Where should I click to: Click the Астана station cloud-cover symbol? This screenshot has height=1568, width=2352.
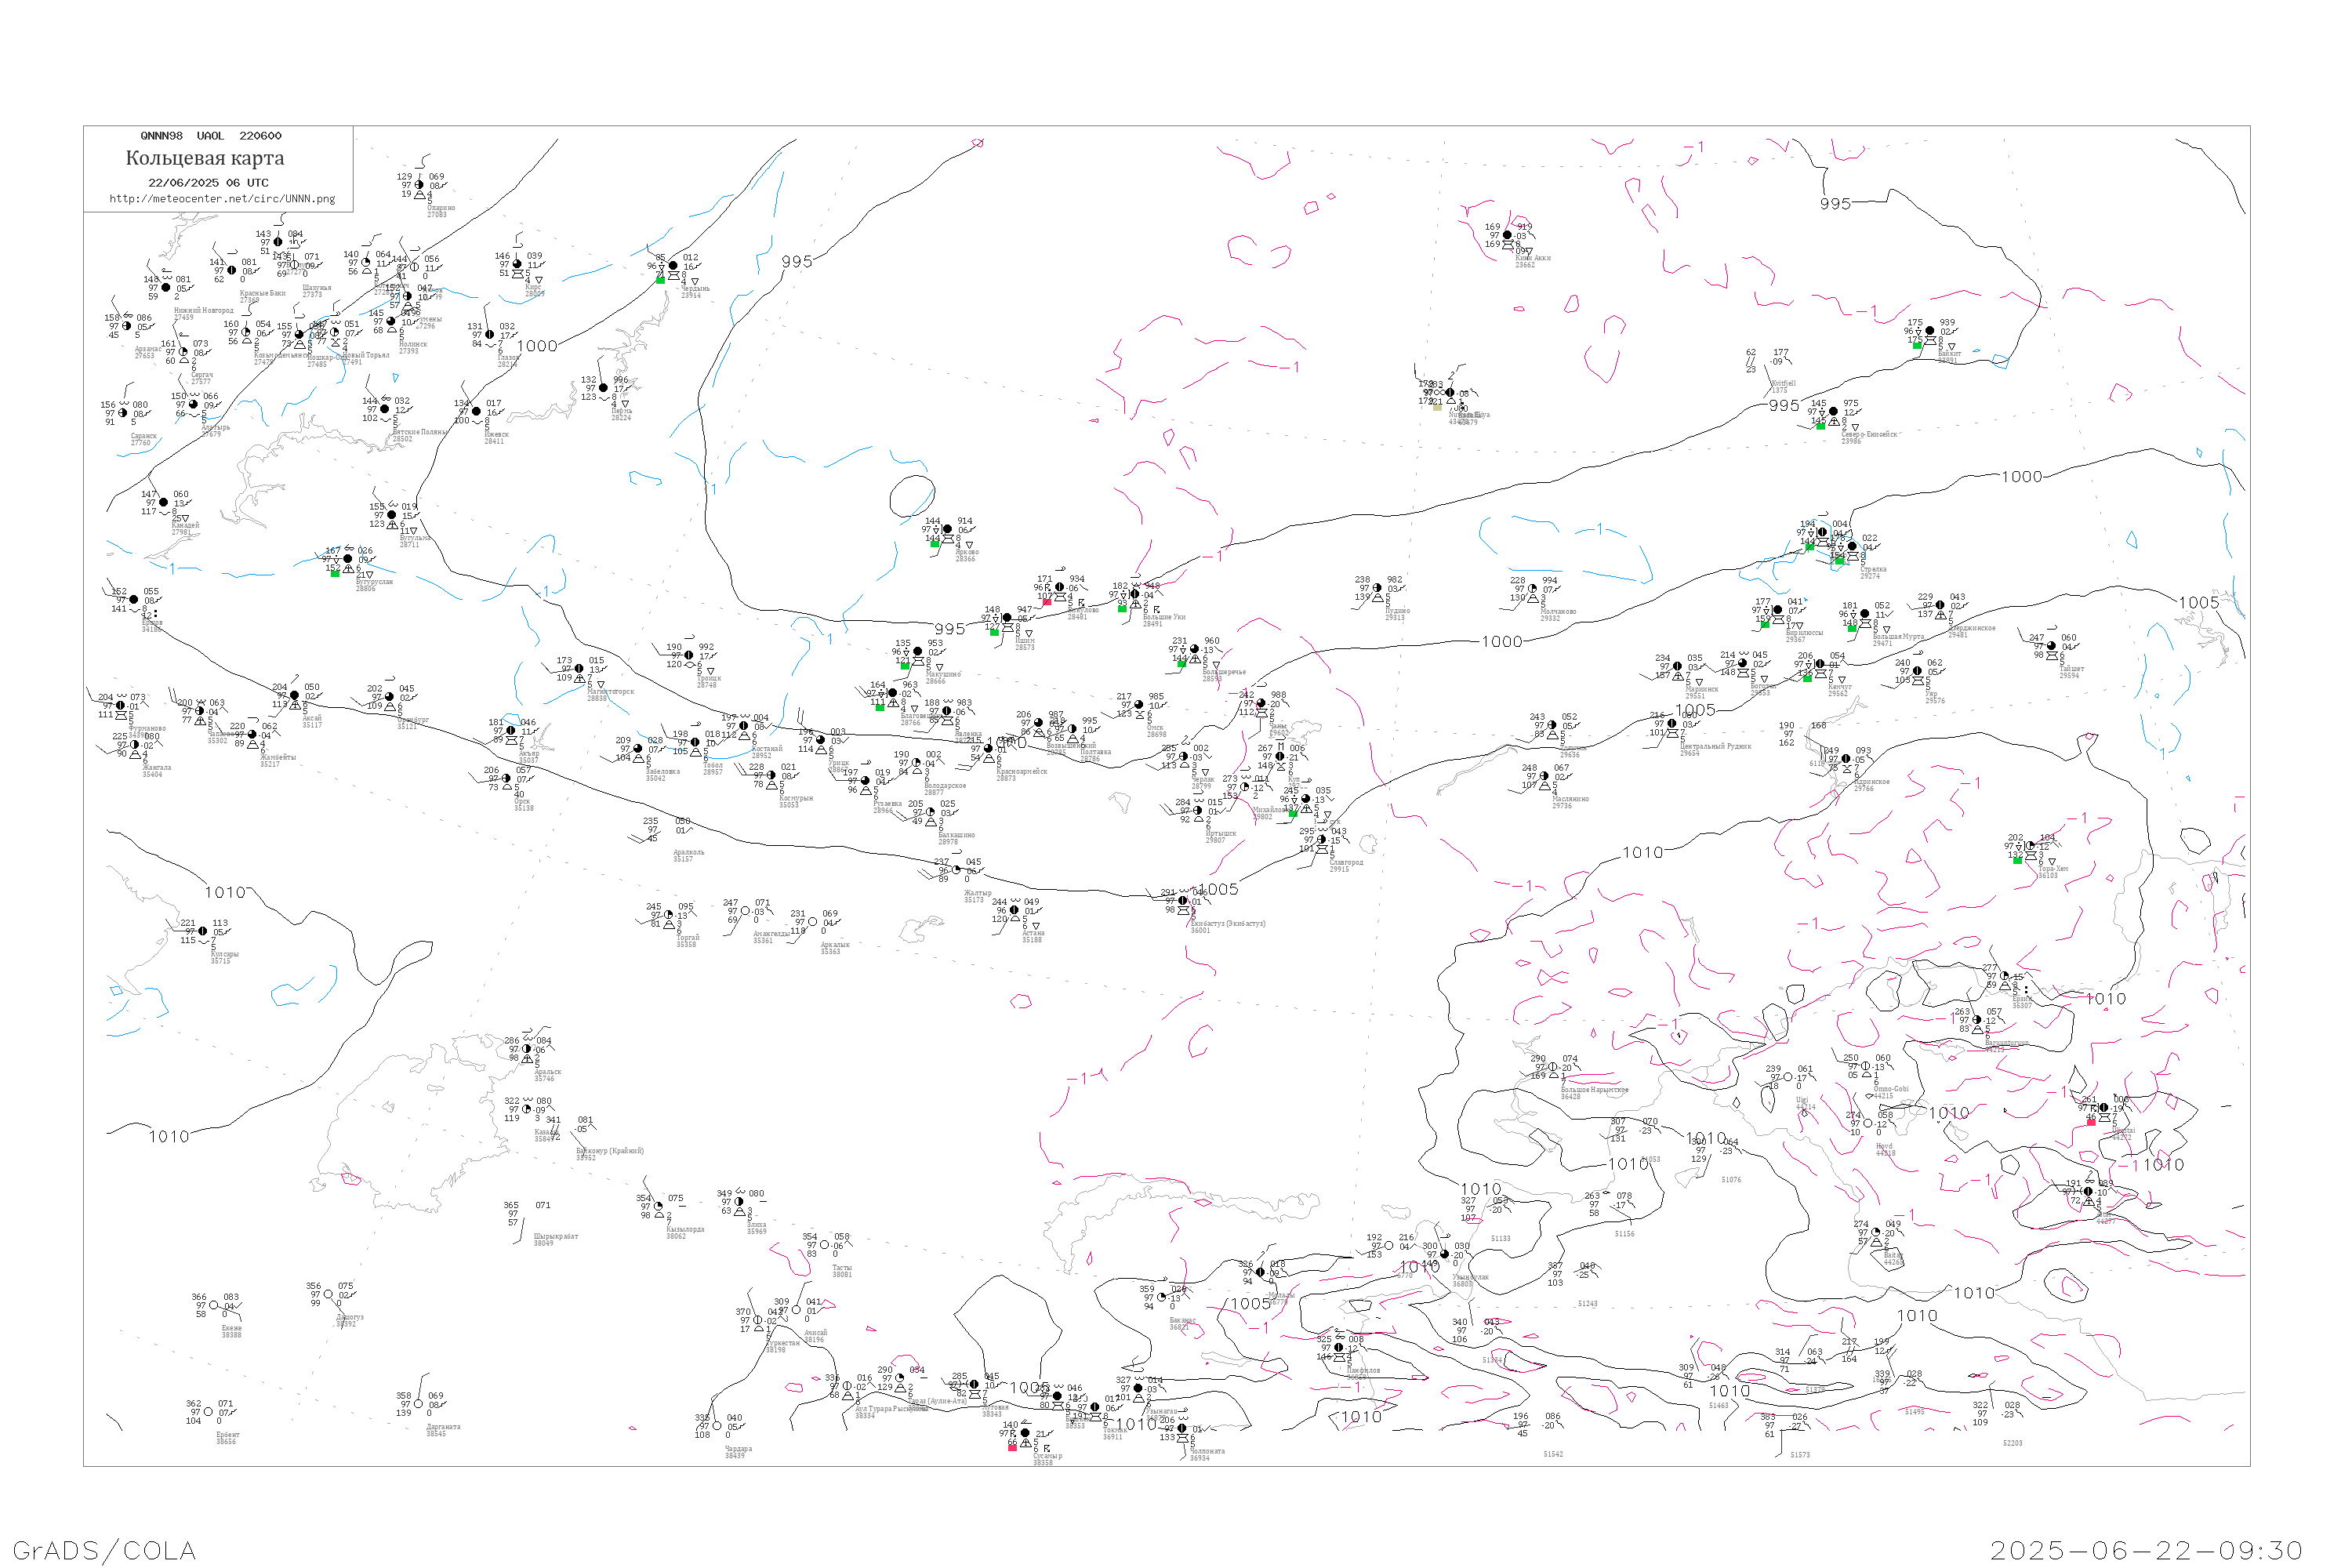point(1014,911)
